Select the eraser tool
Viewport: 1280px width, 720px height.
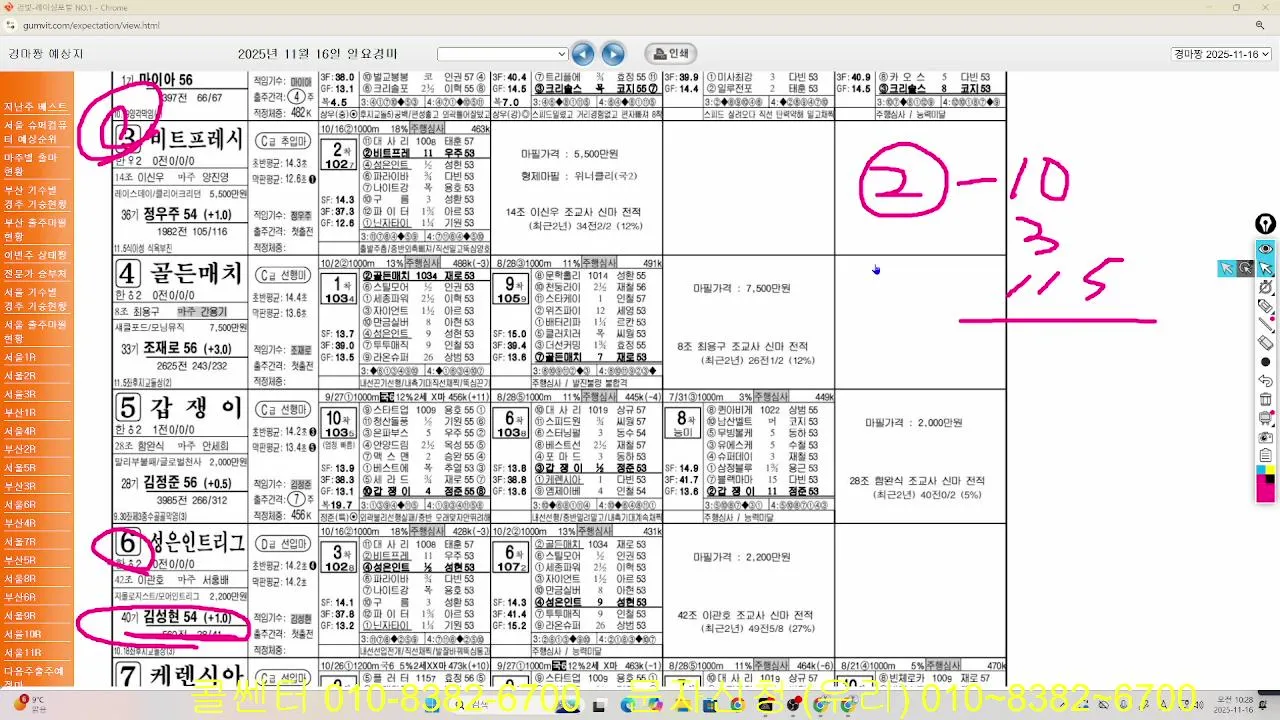[x=1266, y=343]
